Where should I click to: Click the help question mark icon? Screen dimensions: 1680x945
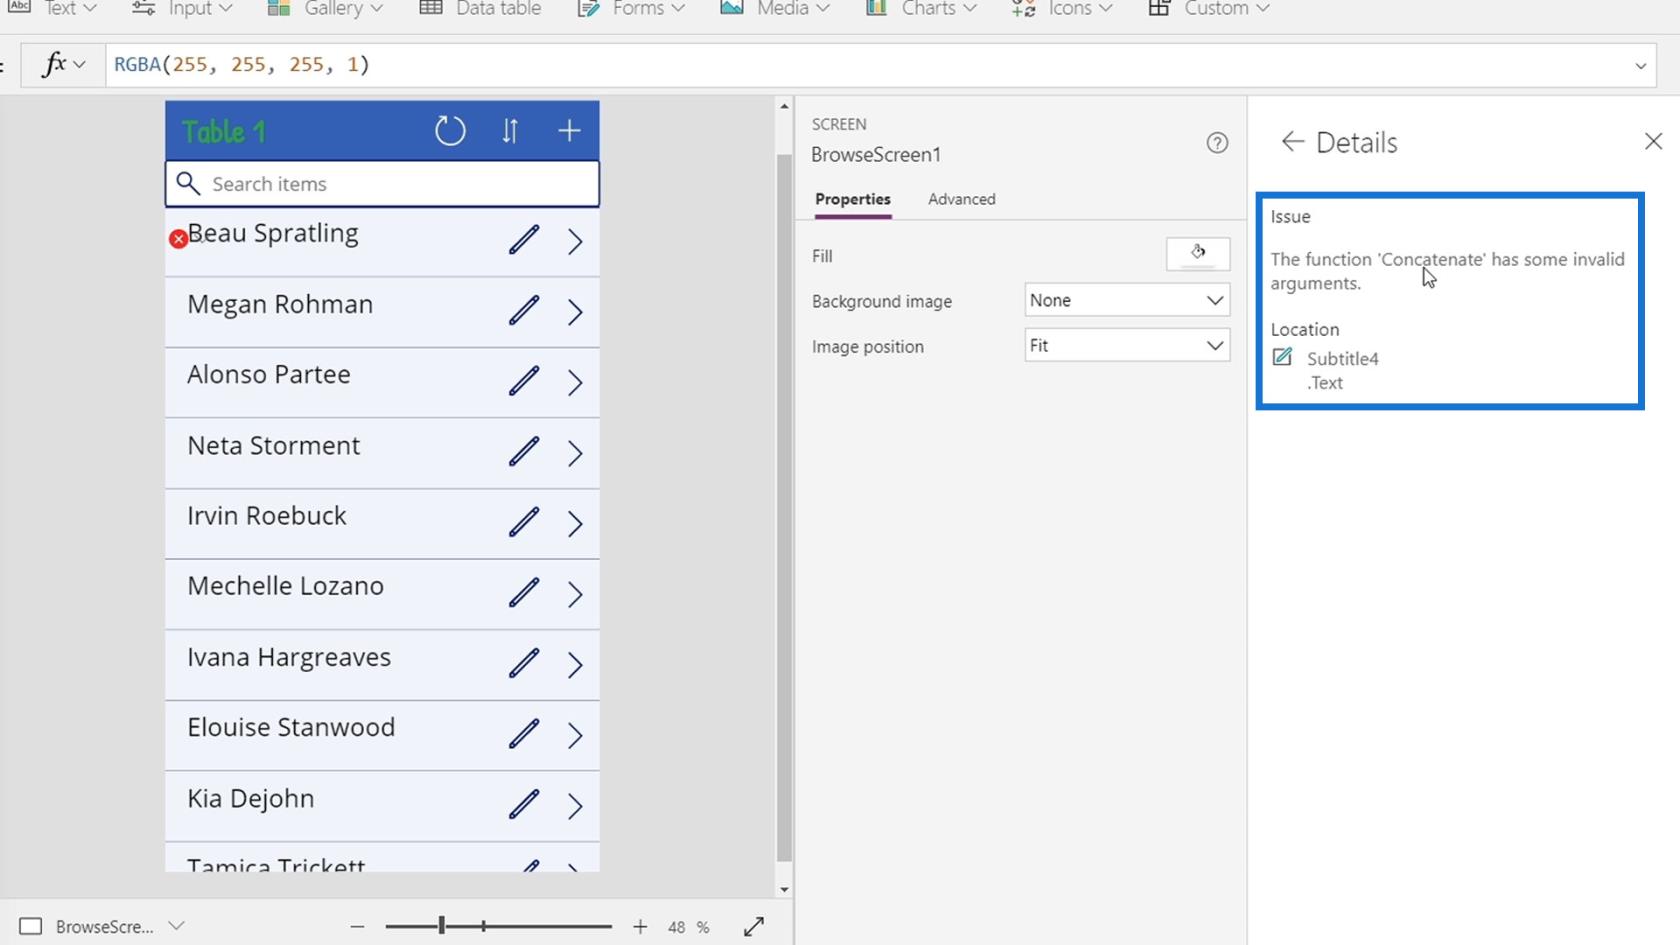click(x=1217, y=143)
